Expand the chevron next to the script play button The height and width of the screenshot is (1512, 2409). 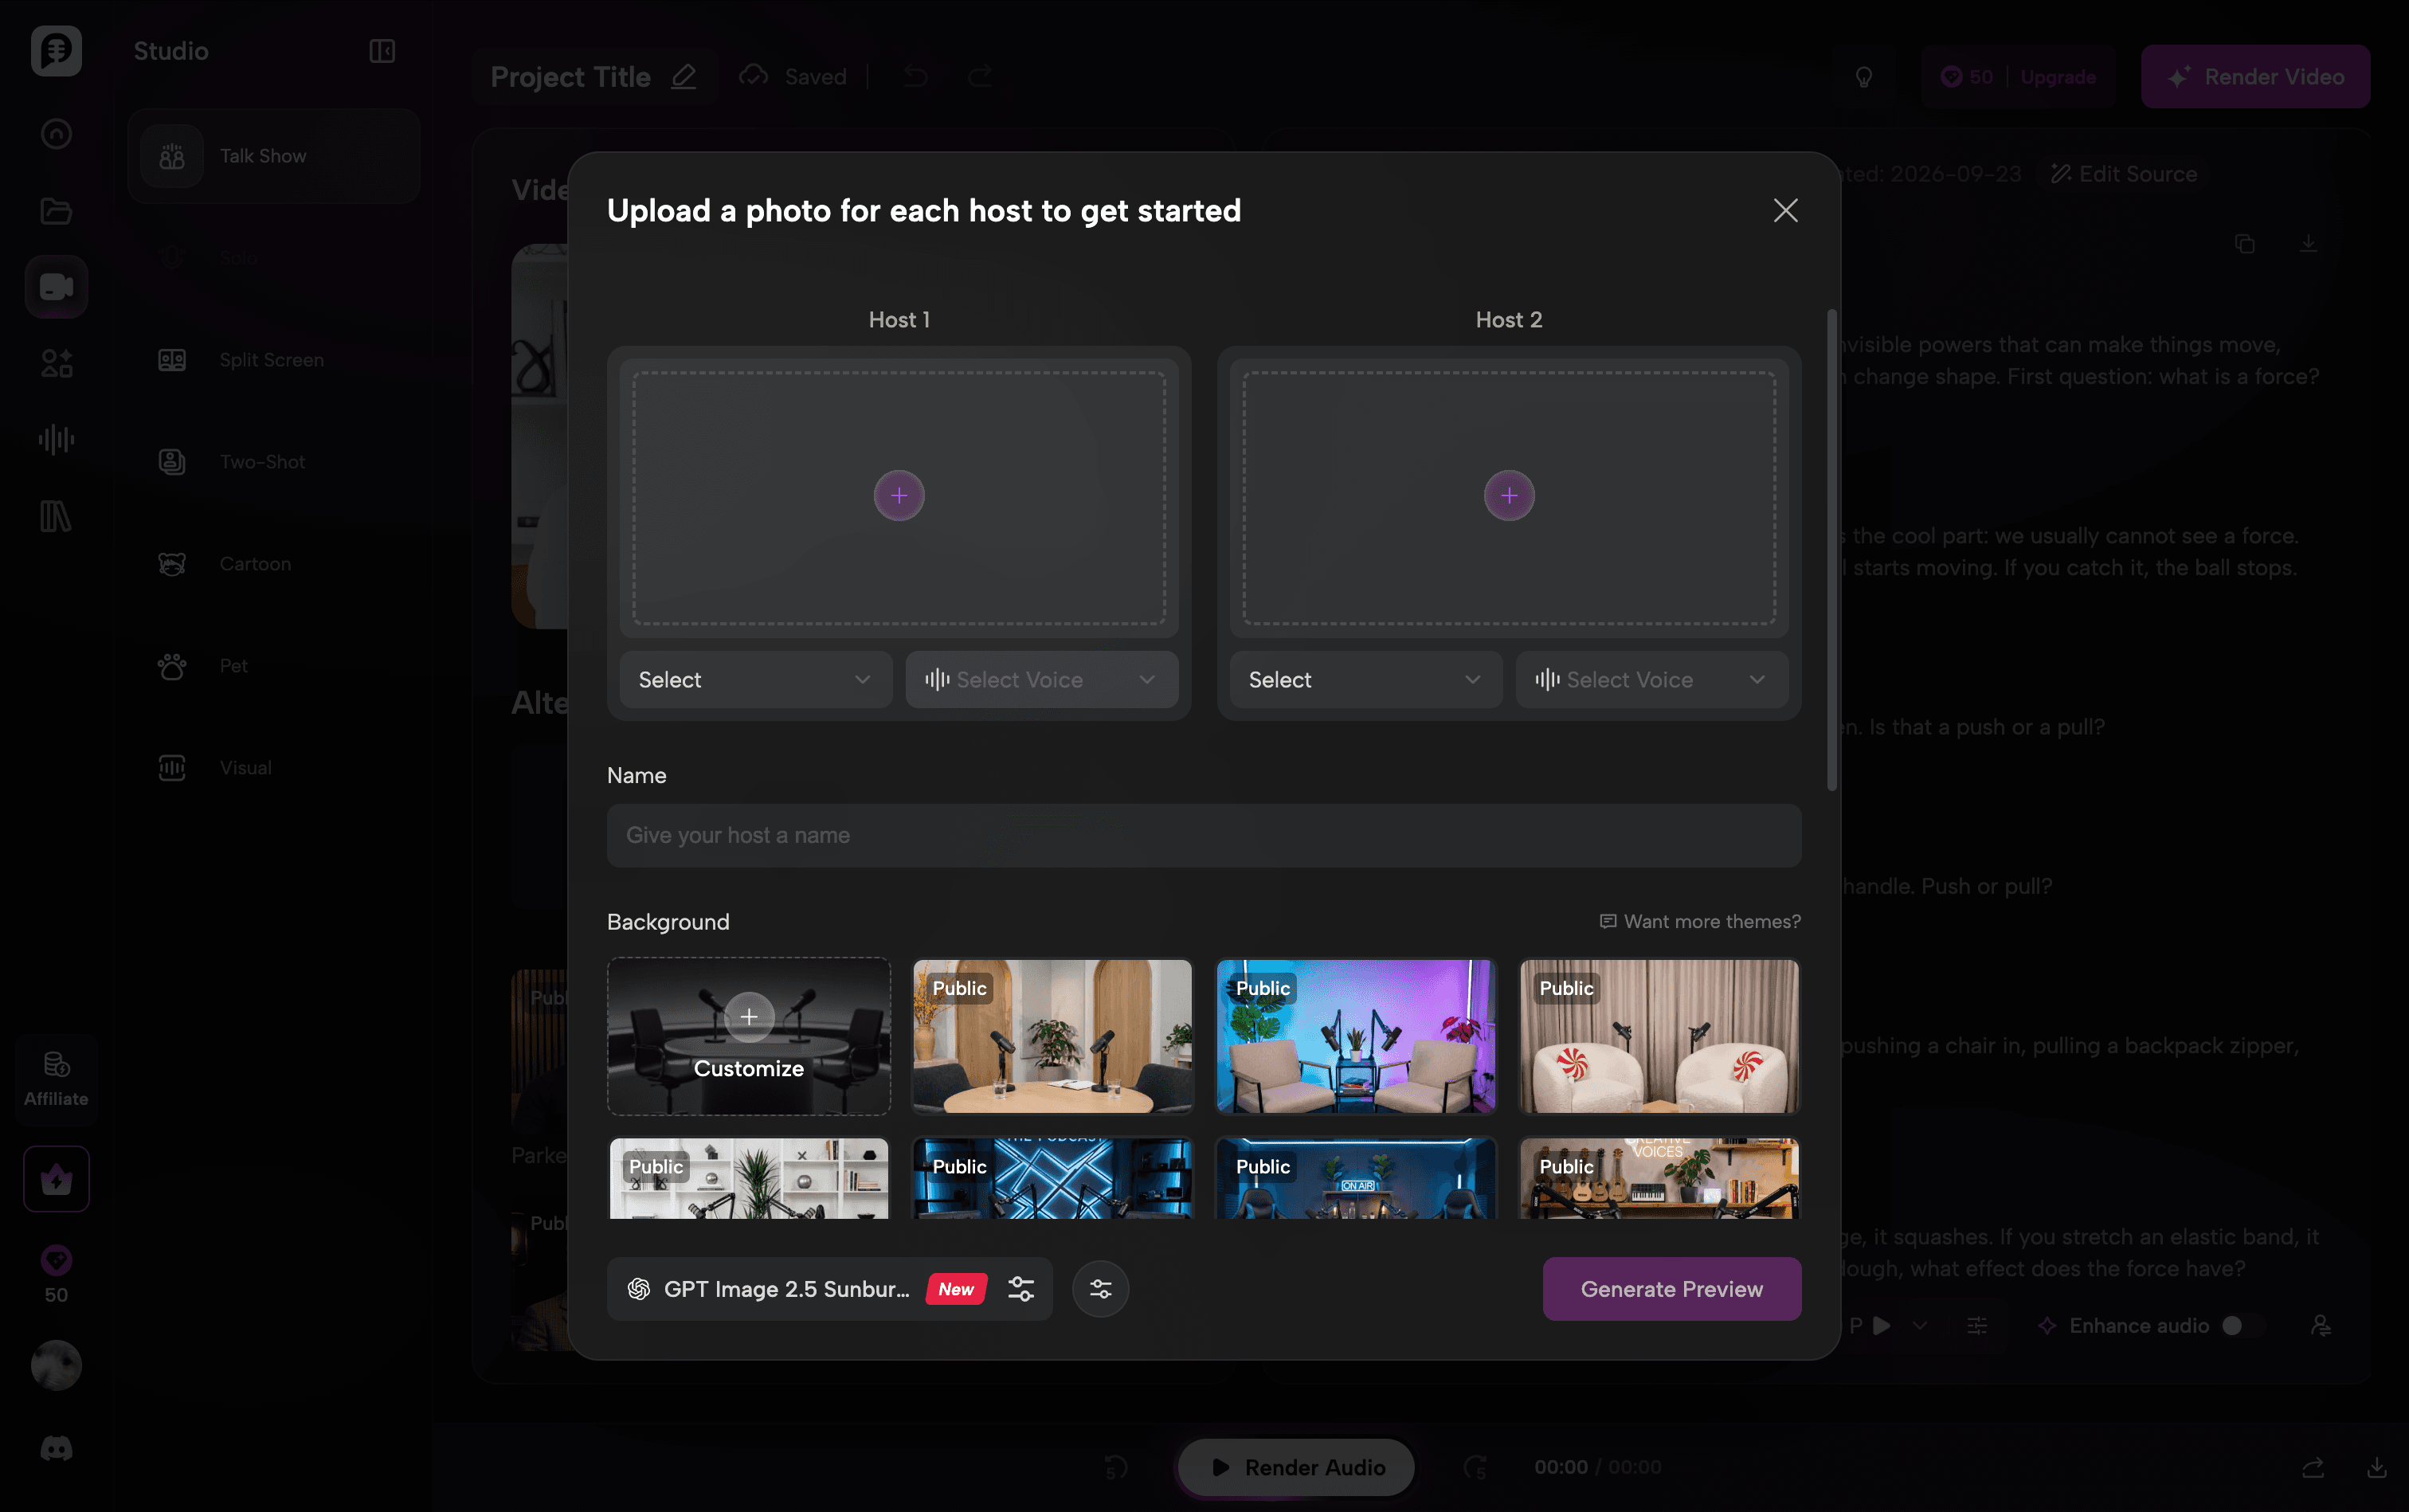tap(1920, 1326)
